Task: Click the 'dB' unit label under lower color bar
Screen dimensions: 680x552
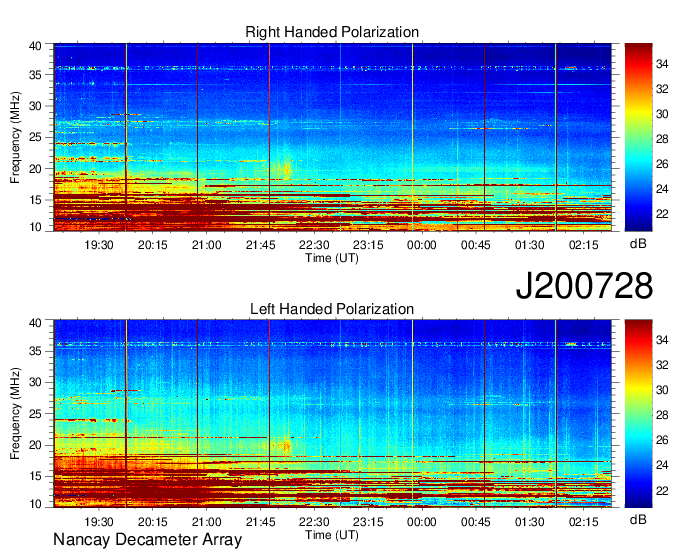Action: 638,519
